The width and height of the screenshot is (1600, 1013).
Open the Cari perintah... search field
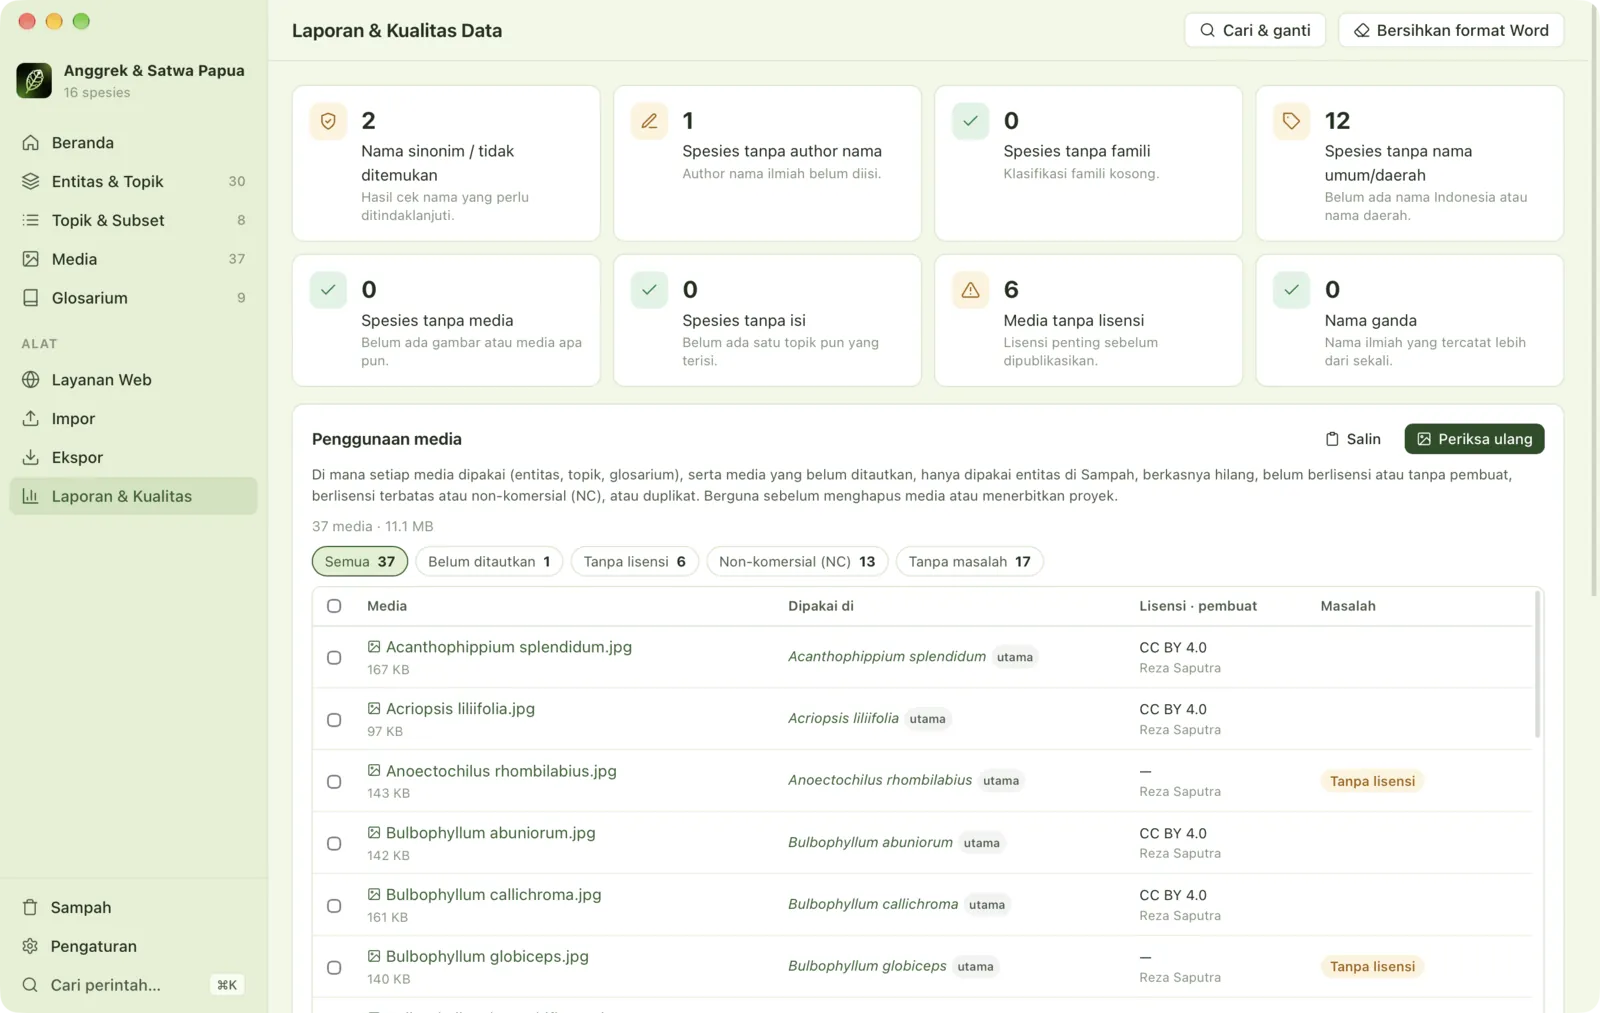(x=133, y=985)
